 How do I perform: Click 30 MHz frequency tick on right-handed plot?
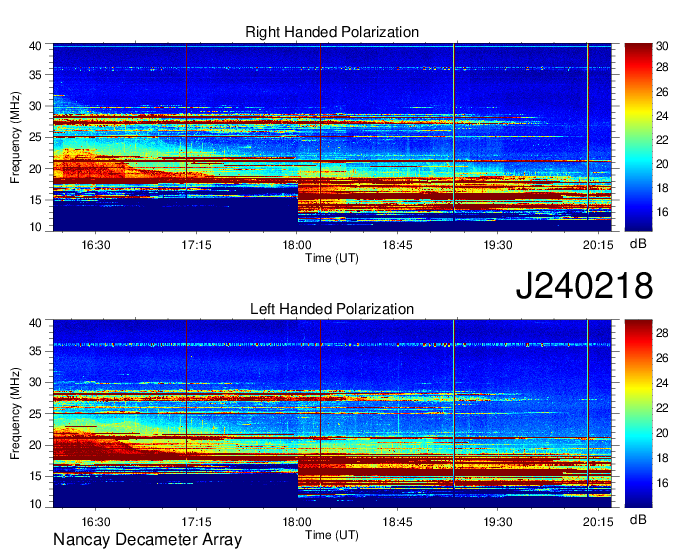(35, 106)
